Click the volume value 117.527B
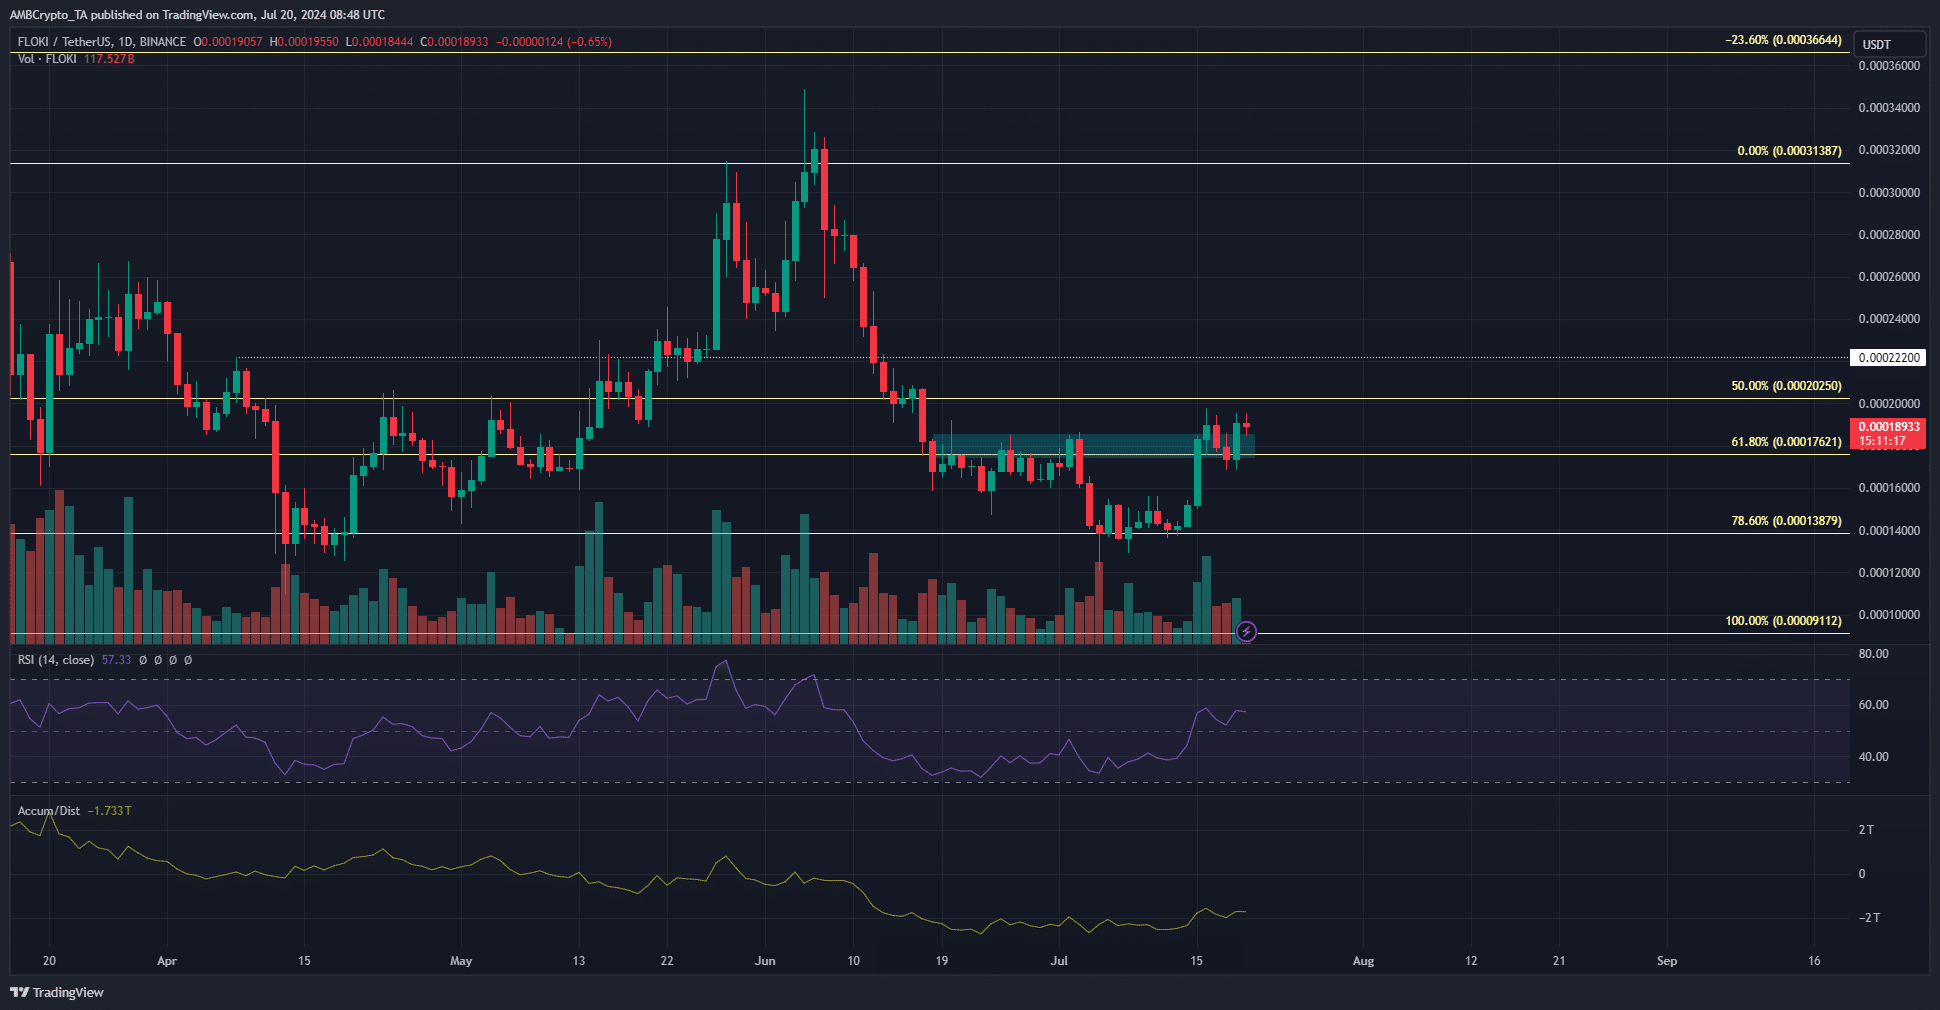Viewport: 1940px width, 1010px height. click(109, 59)
